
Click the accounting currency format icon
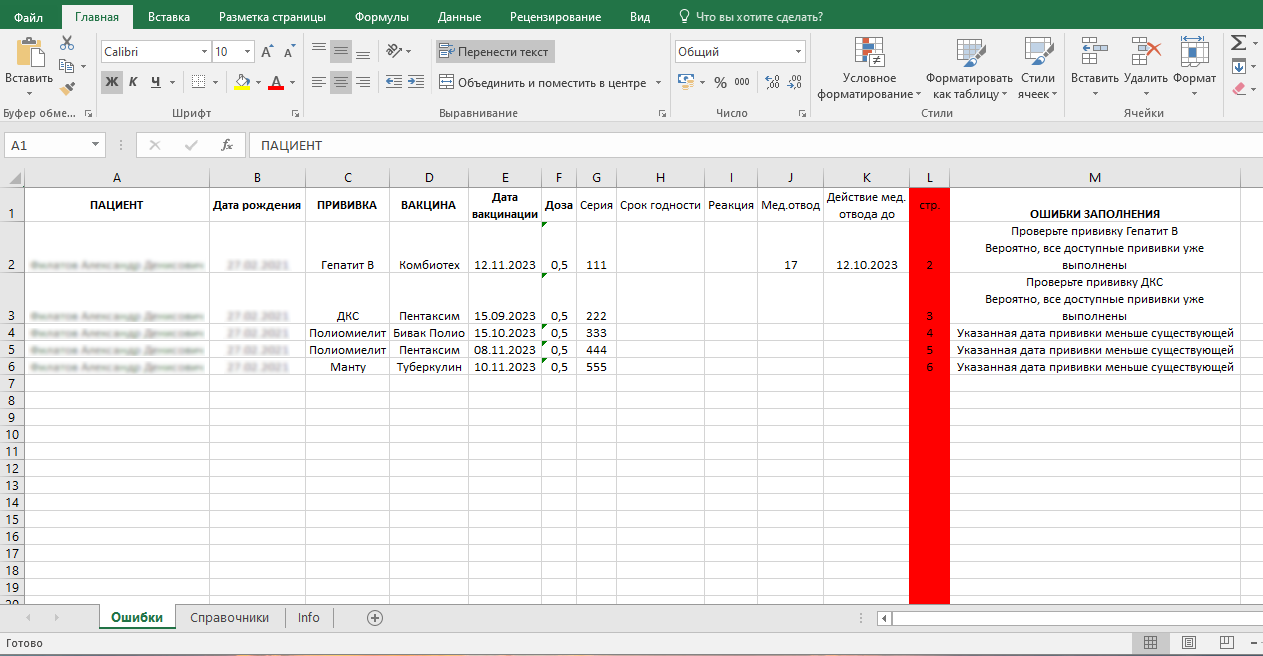click(686, 82)
